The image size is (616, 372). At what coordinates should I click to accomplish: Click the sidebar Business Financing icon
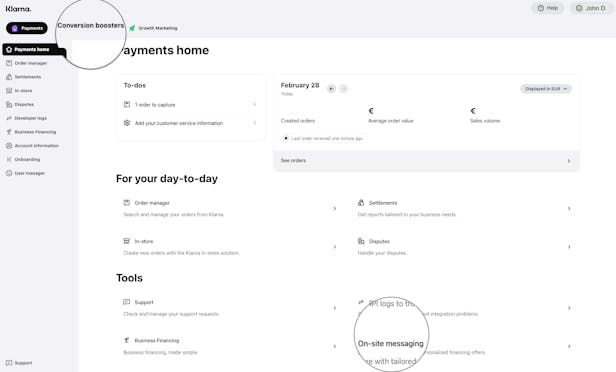tap(9, 132)
